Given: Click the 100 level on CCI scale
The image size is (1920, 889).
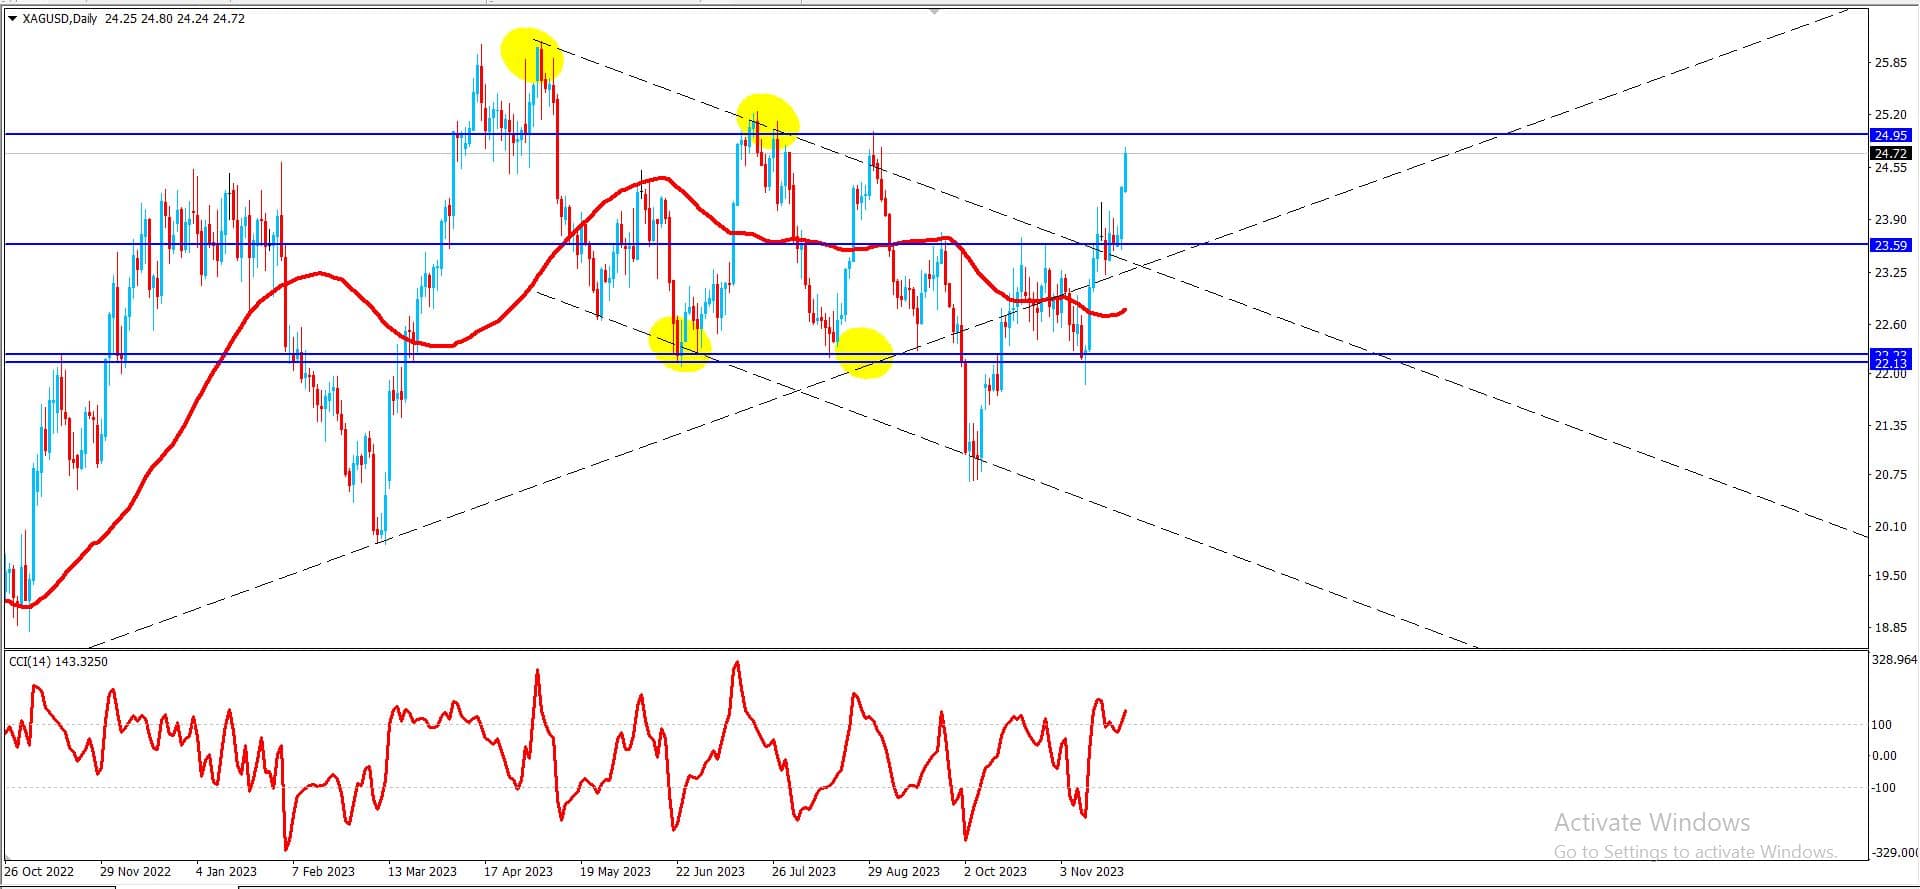Looking at the screenshot, I should pyautogui.click(x=1881, y=724).
